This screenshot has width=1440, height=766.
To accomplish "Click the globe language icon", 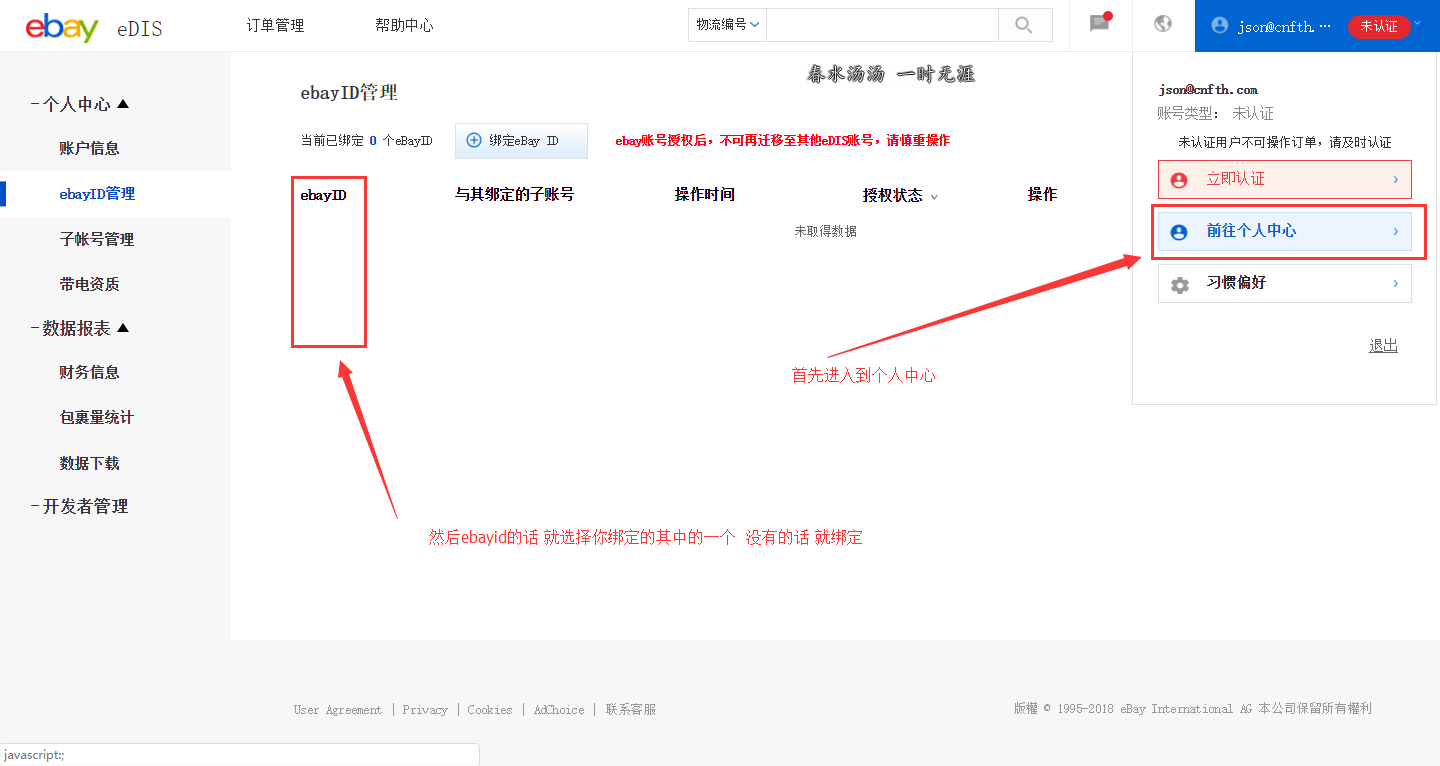I will [x=1163, y=24].
